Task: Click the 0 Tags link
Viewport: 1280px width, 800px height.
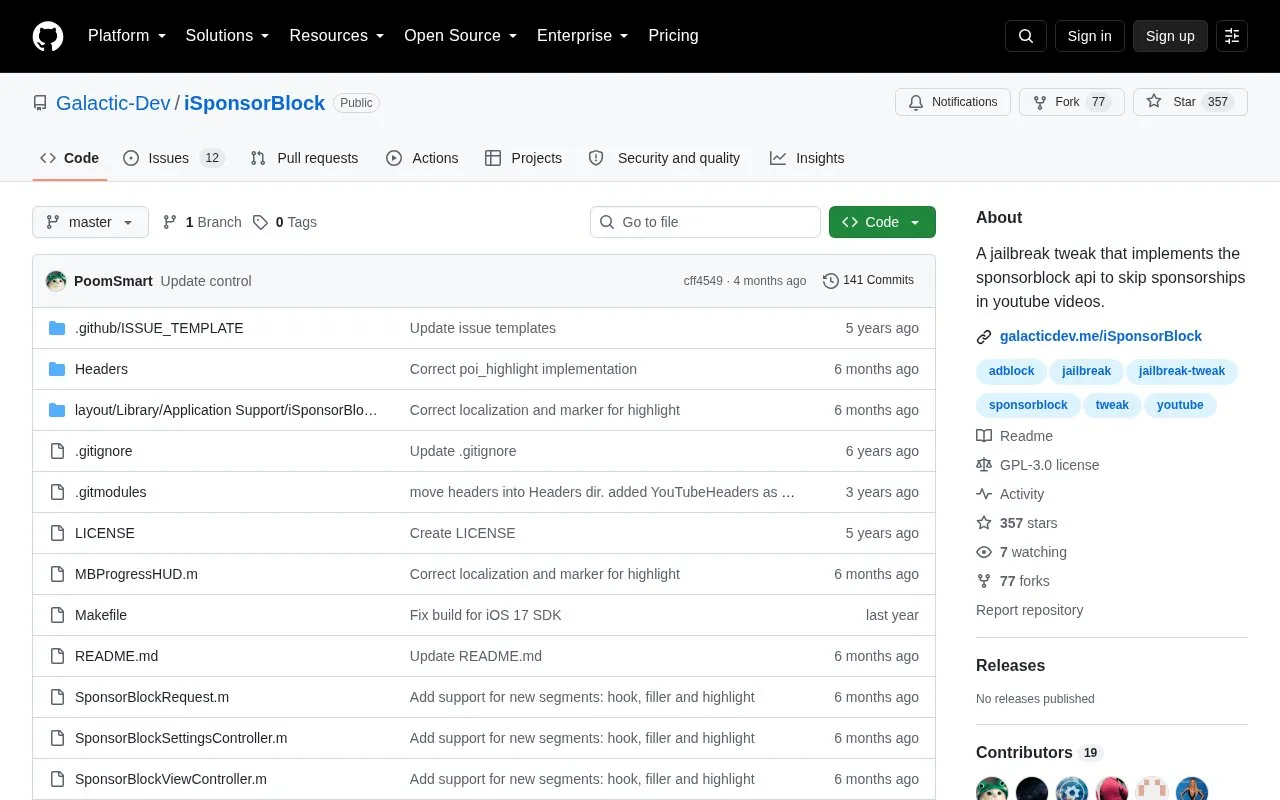Action: [x=285, y=222]
